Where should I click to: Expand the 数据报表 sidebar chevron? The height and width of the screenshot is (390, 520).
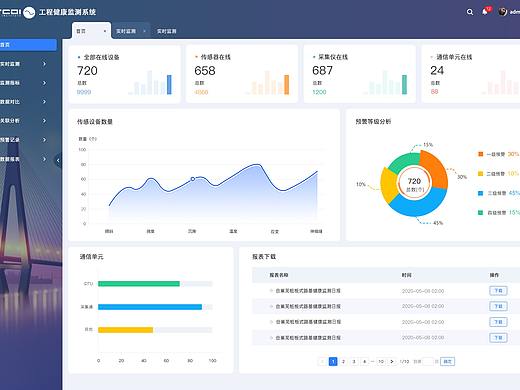(44, 159)
